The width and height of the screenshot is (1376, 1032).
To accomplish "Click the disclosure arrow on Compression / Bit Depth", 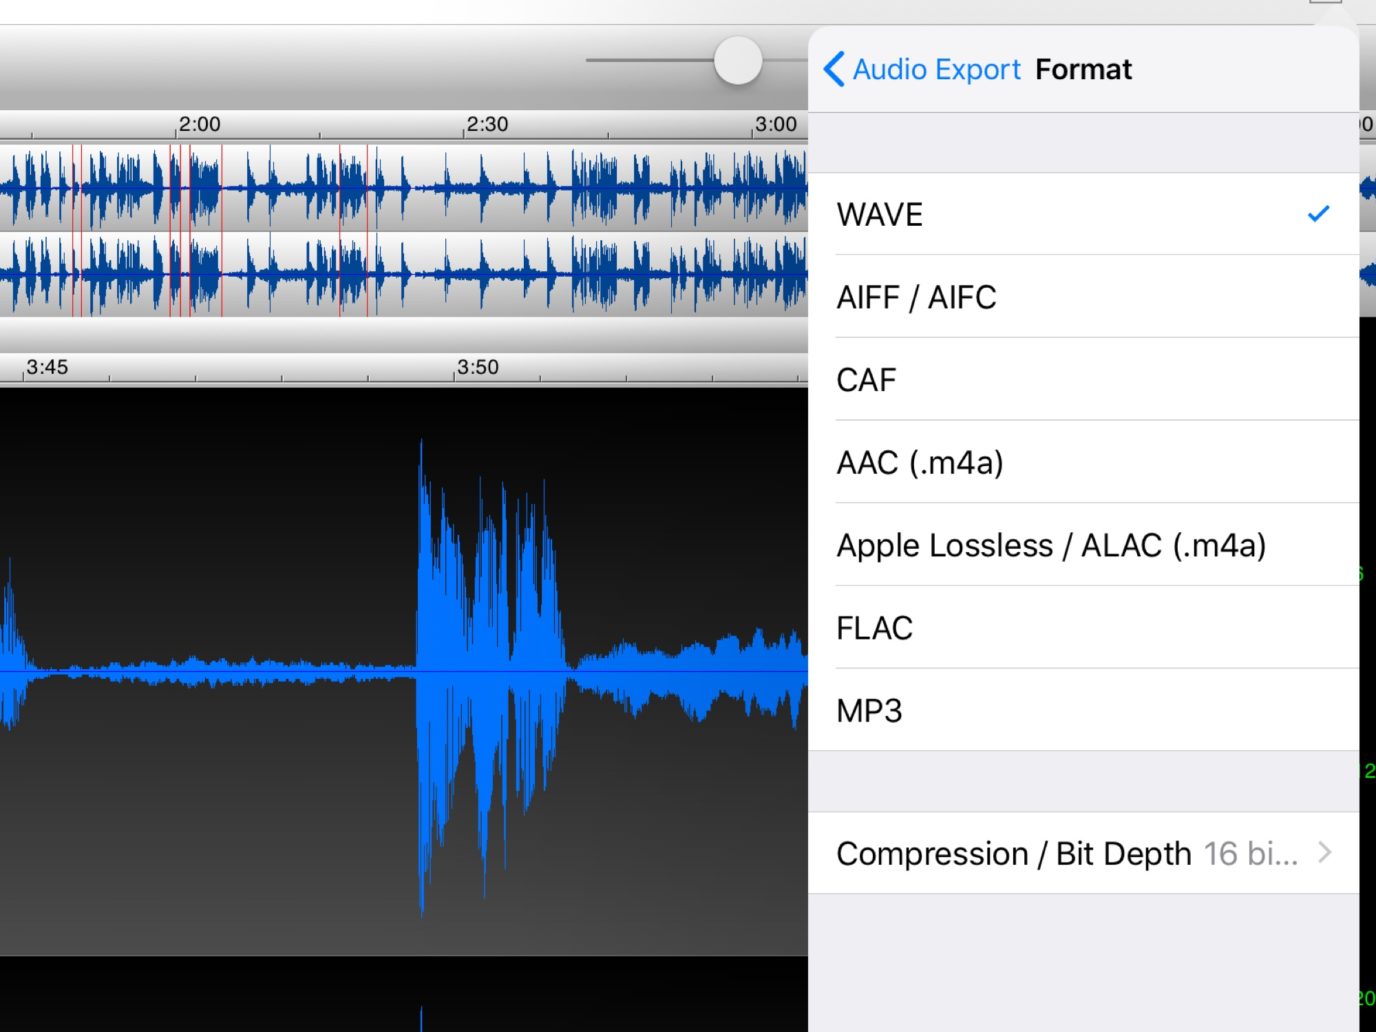I will click(1325, 853).
